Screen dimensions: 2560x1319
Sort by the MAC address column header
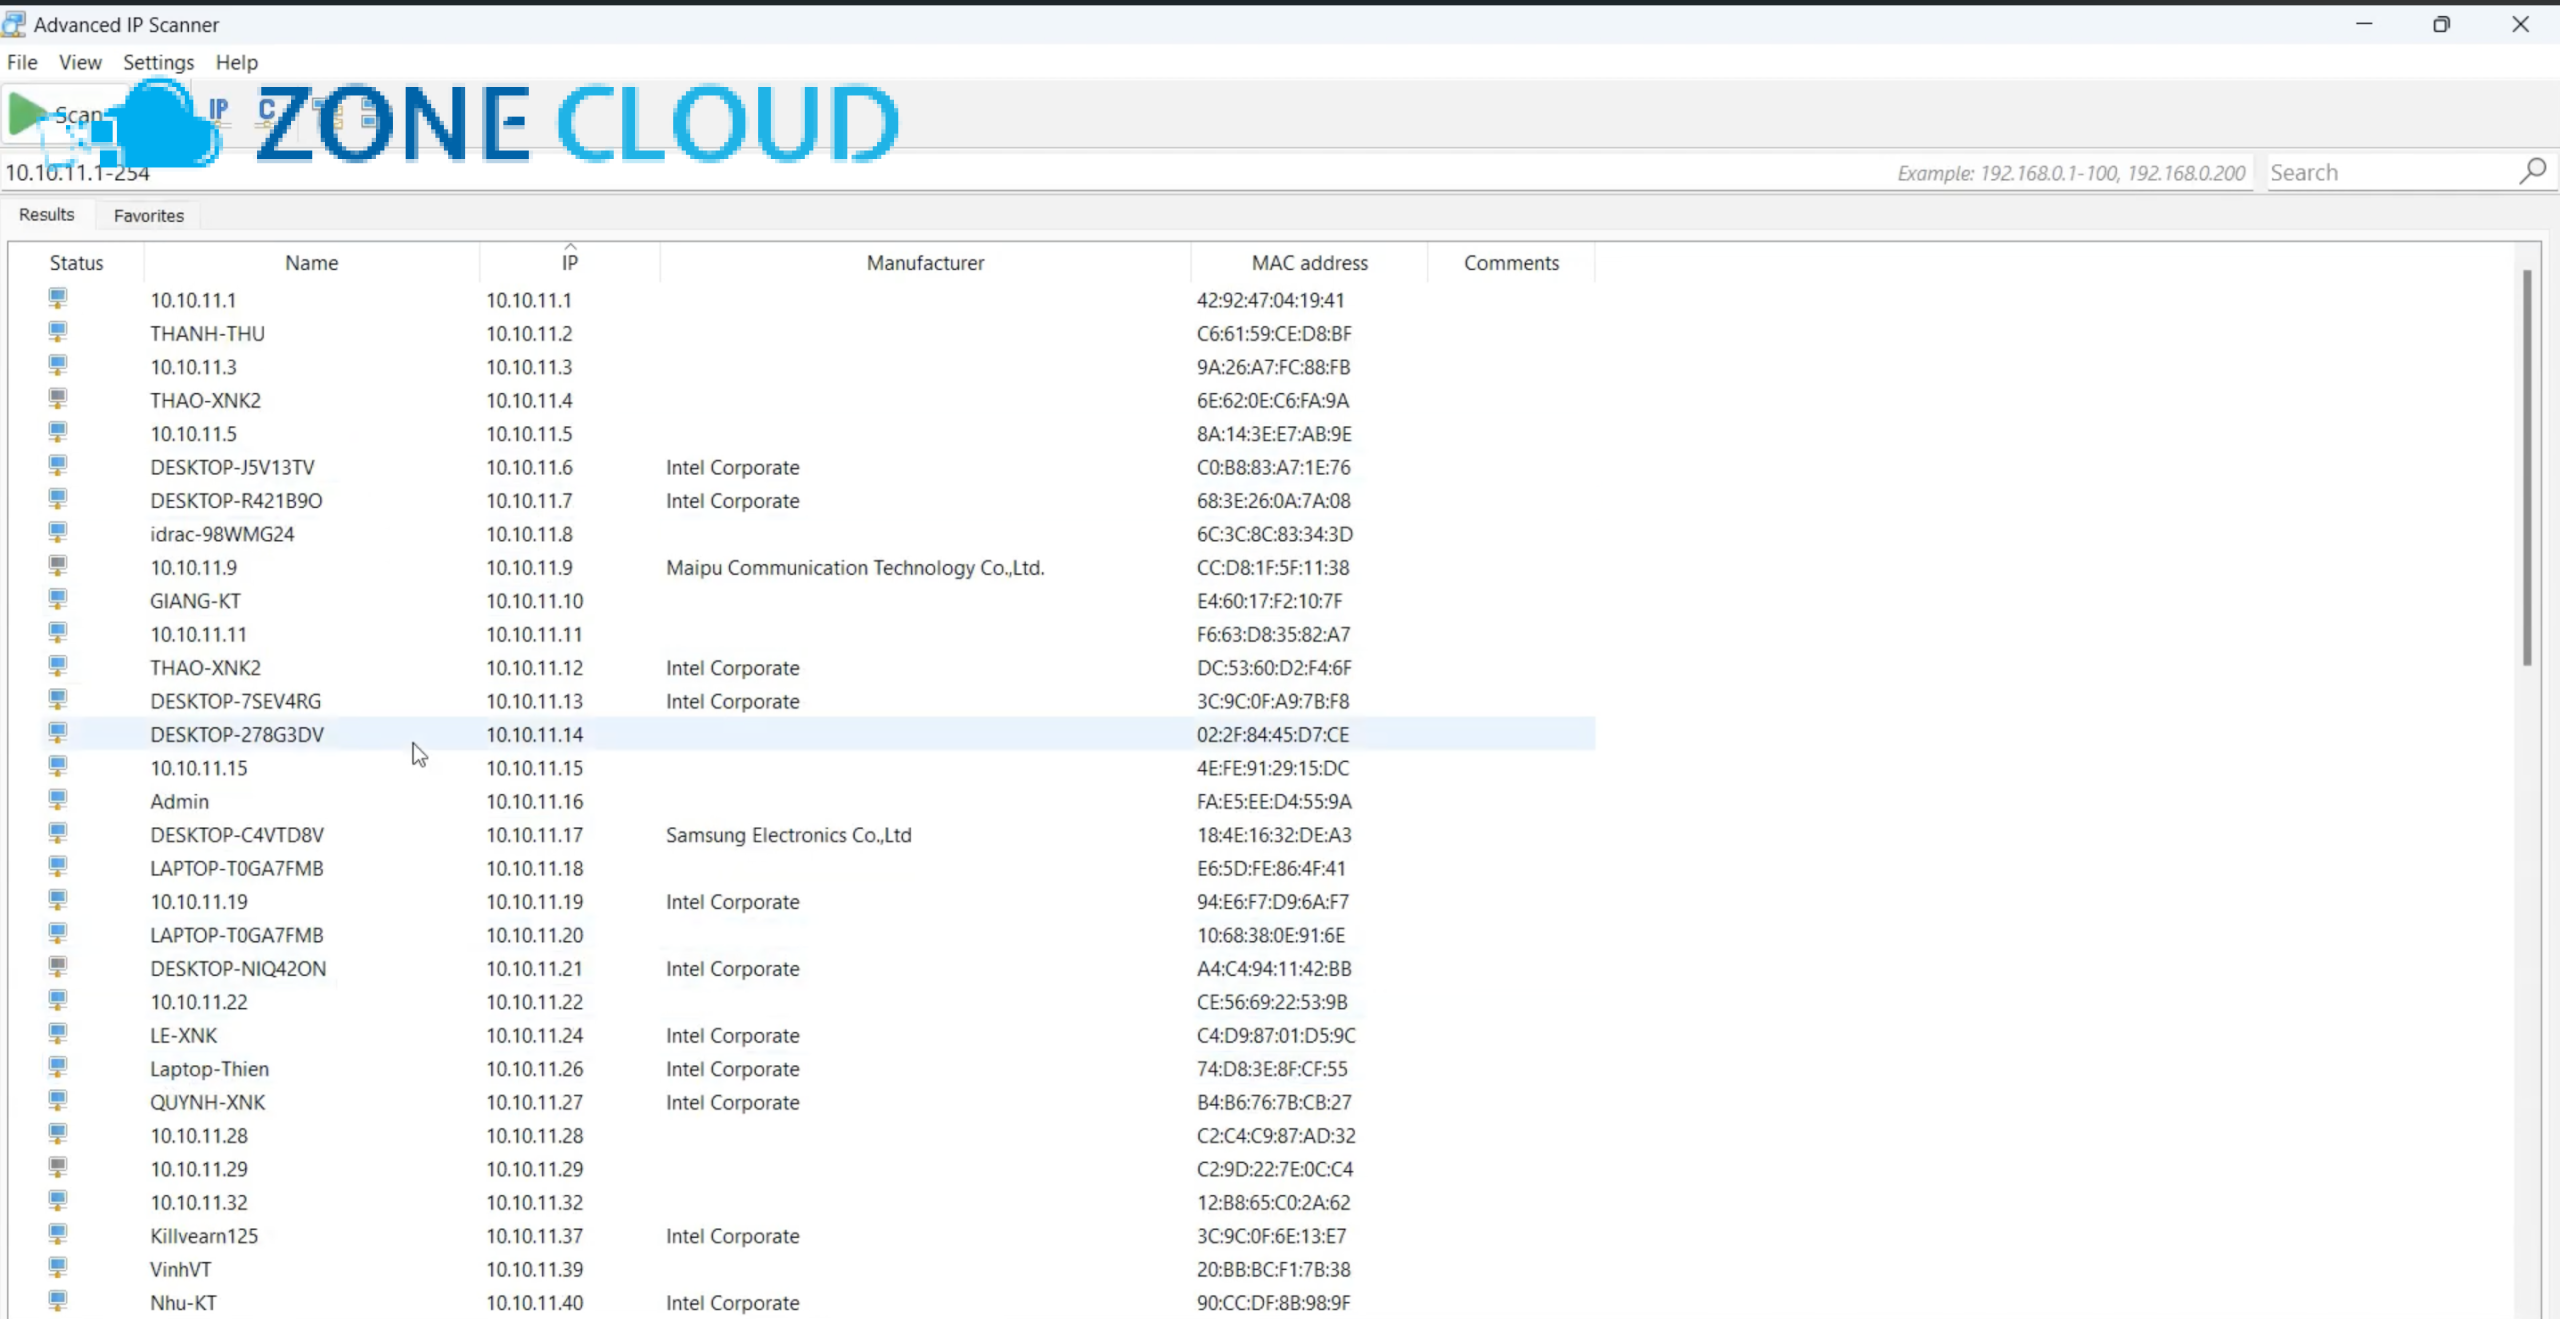pyautogui.click(x=1309, y=263)
